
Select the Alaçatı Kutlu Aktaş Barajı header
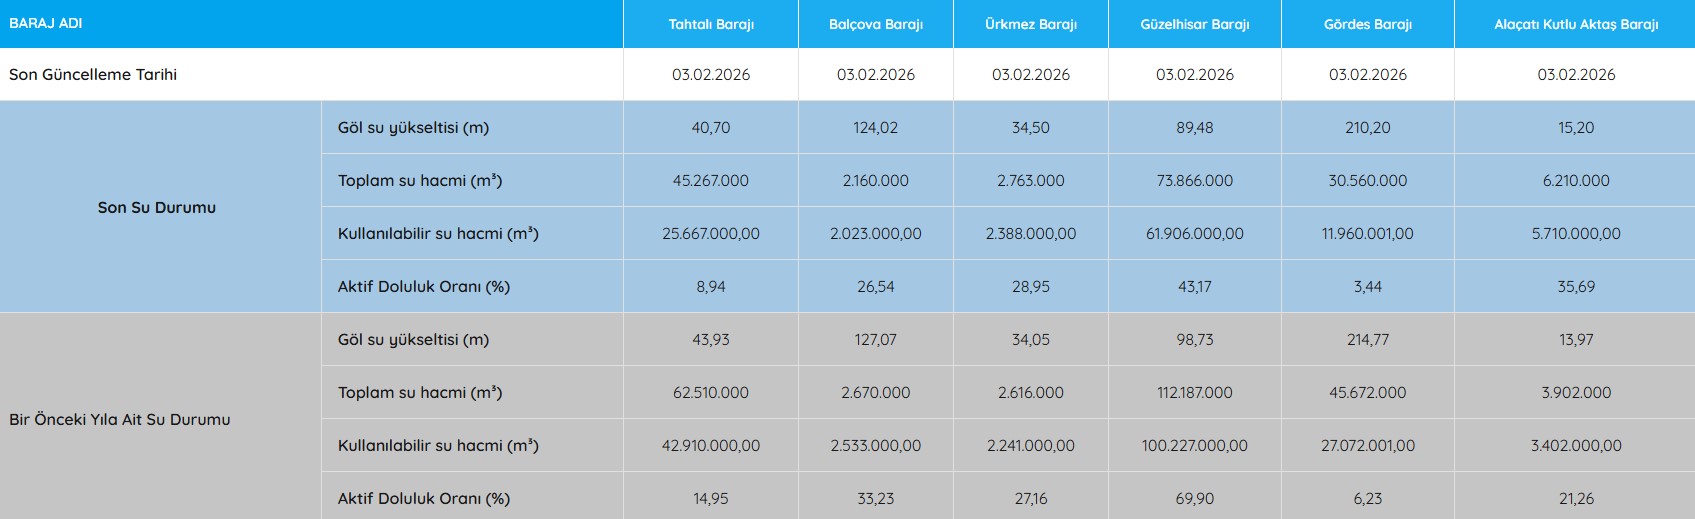coord(1576,24)
